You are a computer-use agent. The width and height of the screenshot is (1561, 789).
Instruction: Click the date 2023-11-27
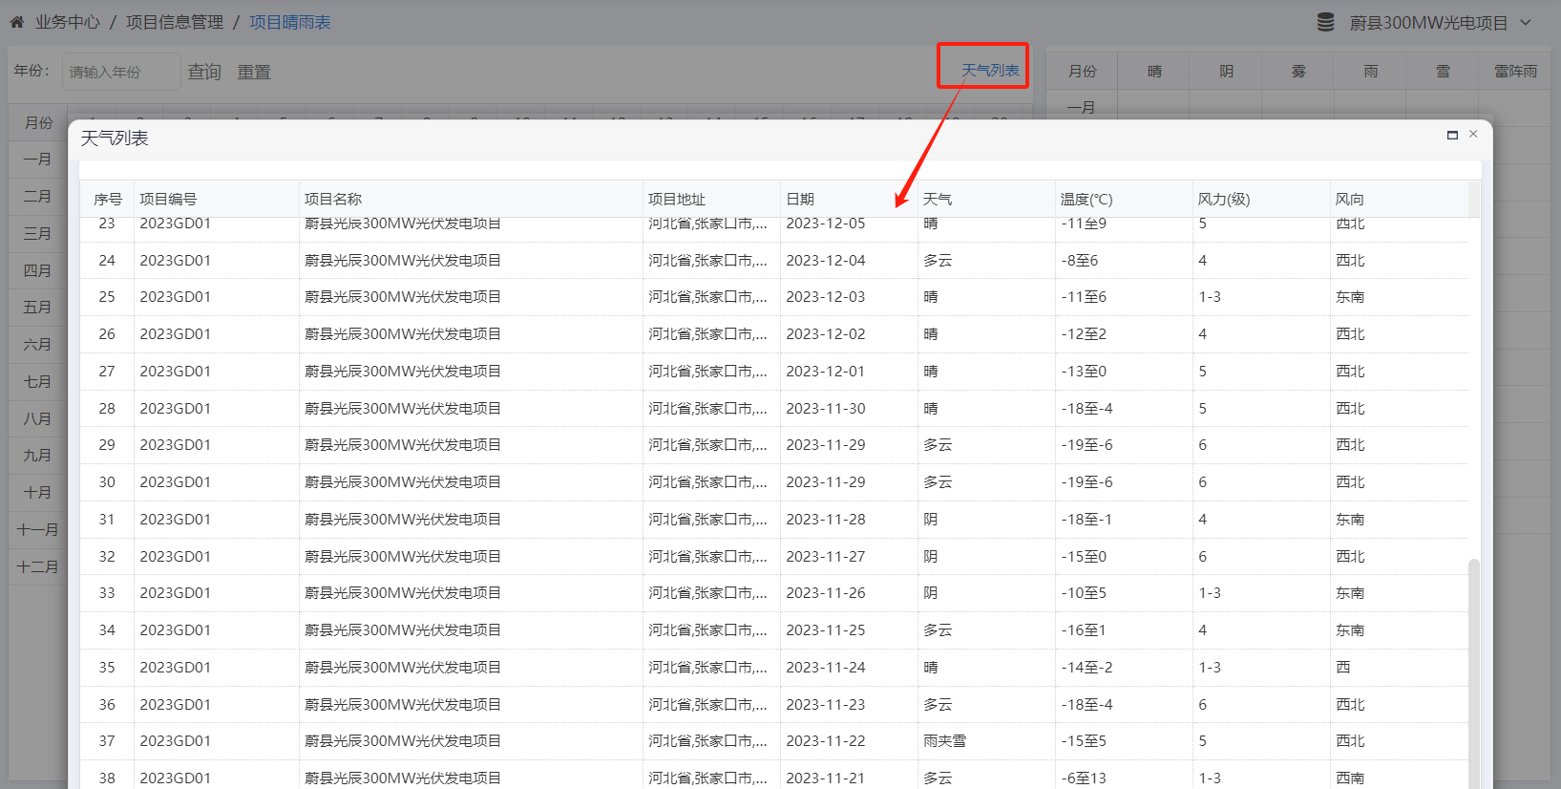click(825, 556)
